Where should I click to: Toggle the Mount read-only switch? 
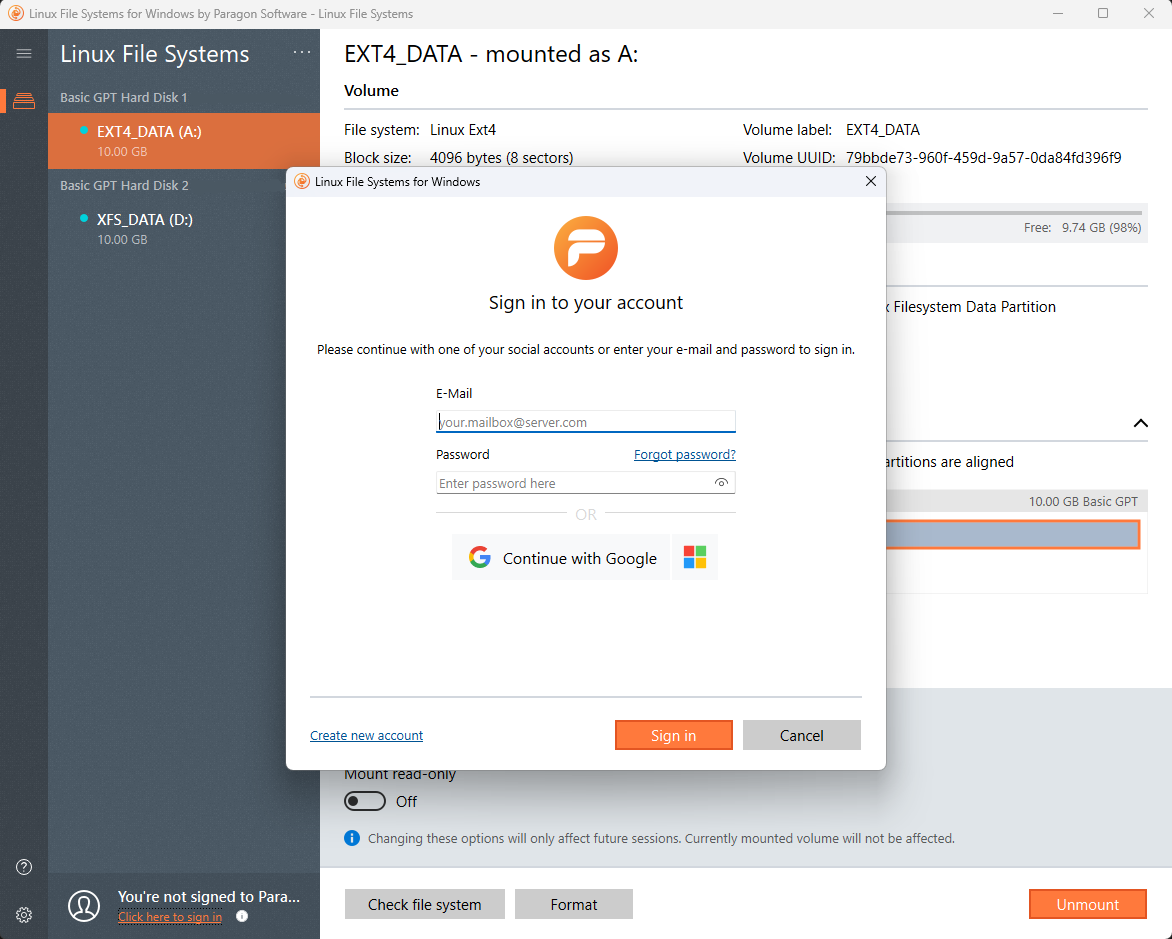(x=365, y=801)
